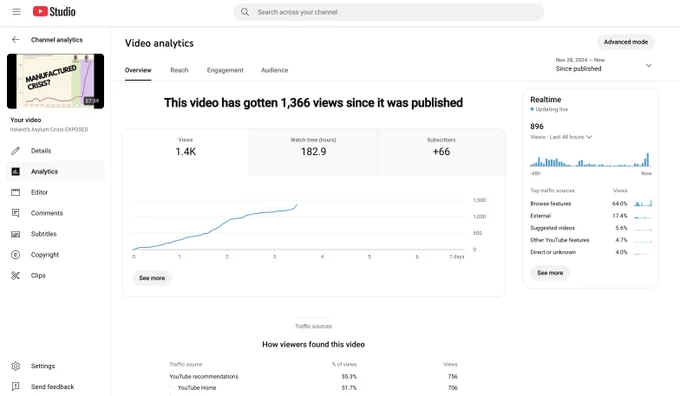This screenshot has width=680, height=396.
Task: Open the hamburger navigation menu
Action: 16,12
